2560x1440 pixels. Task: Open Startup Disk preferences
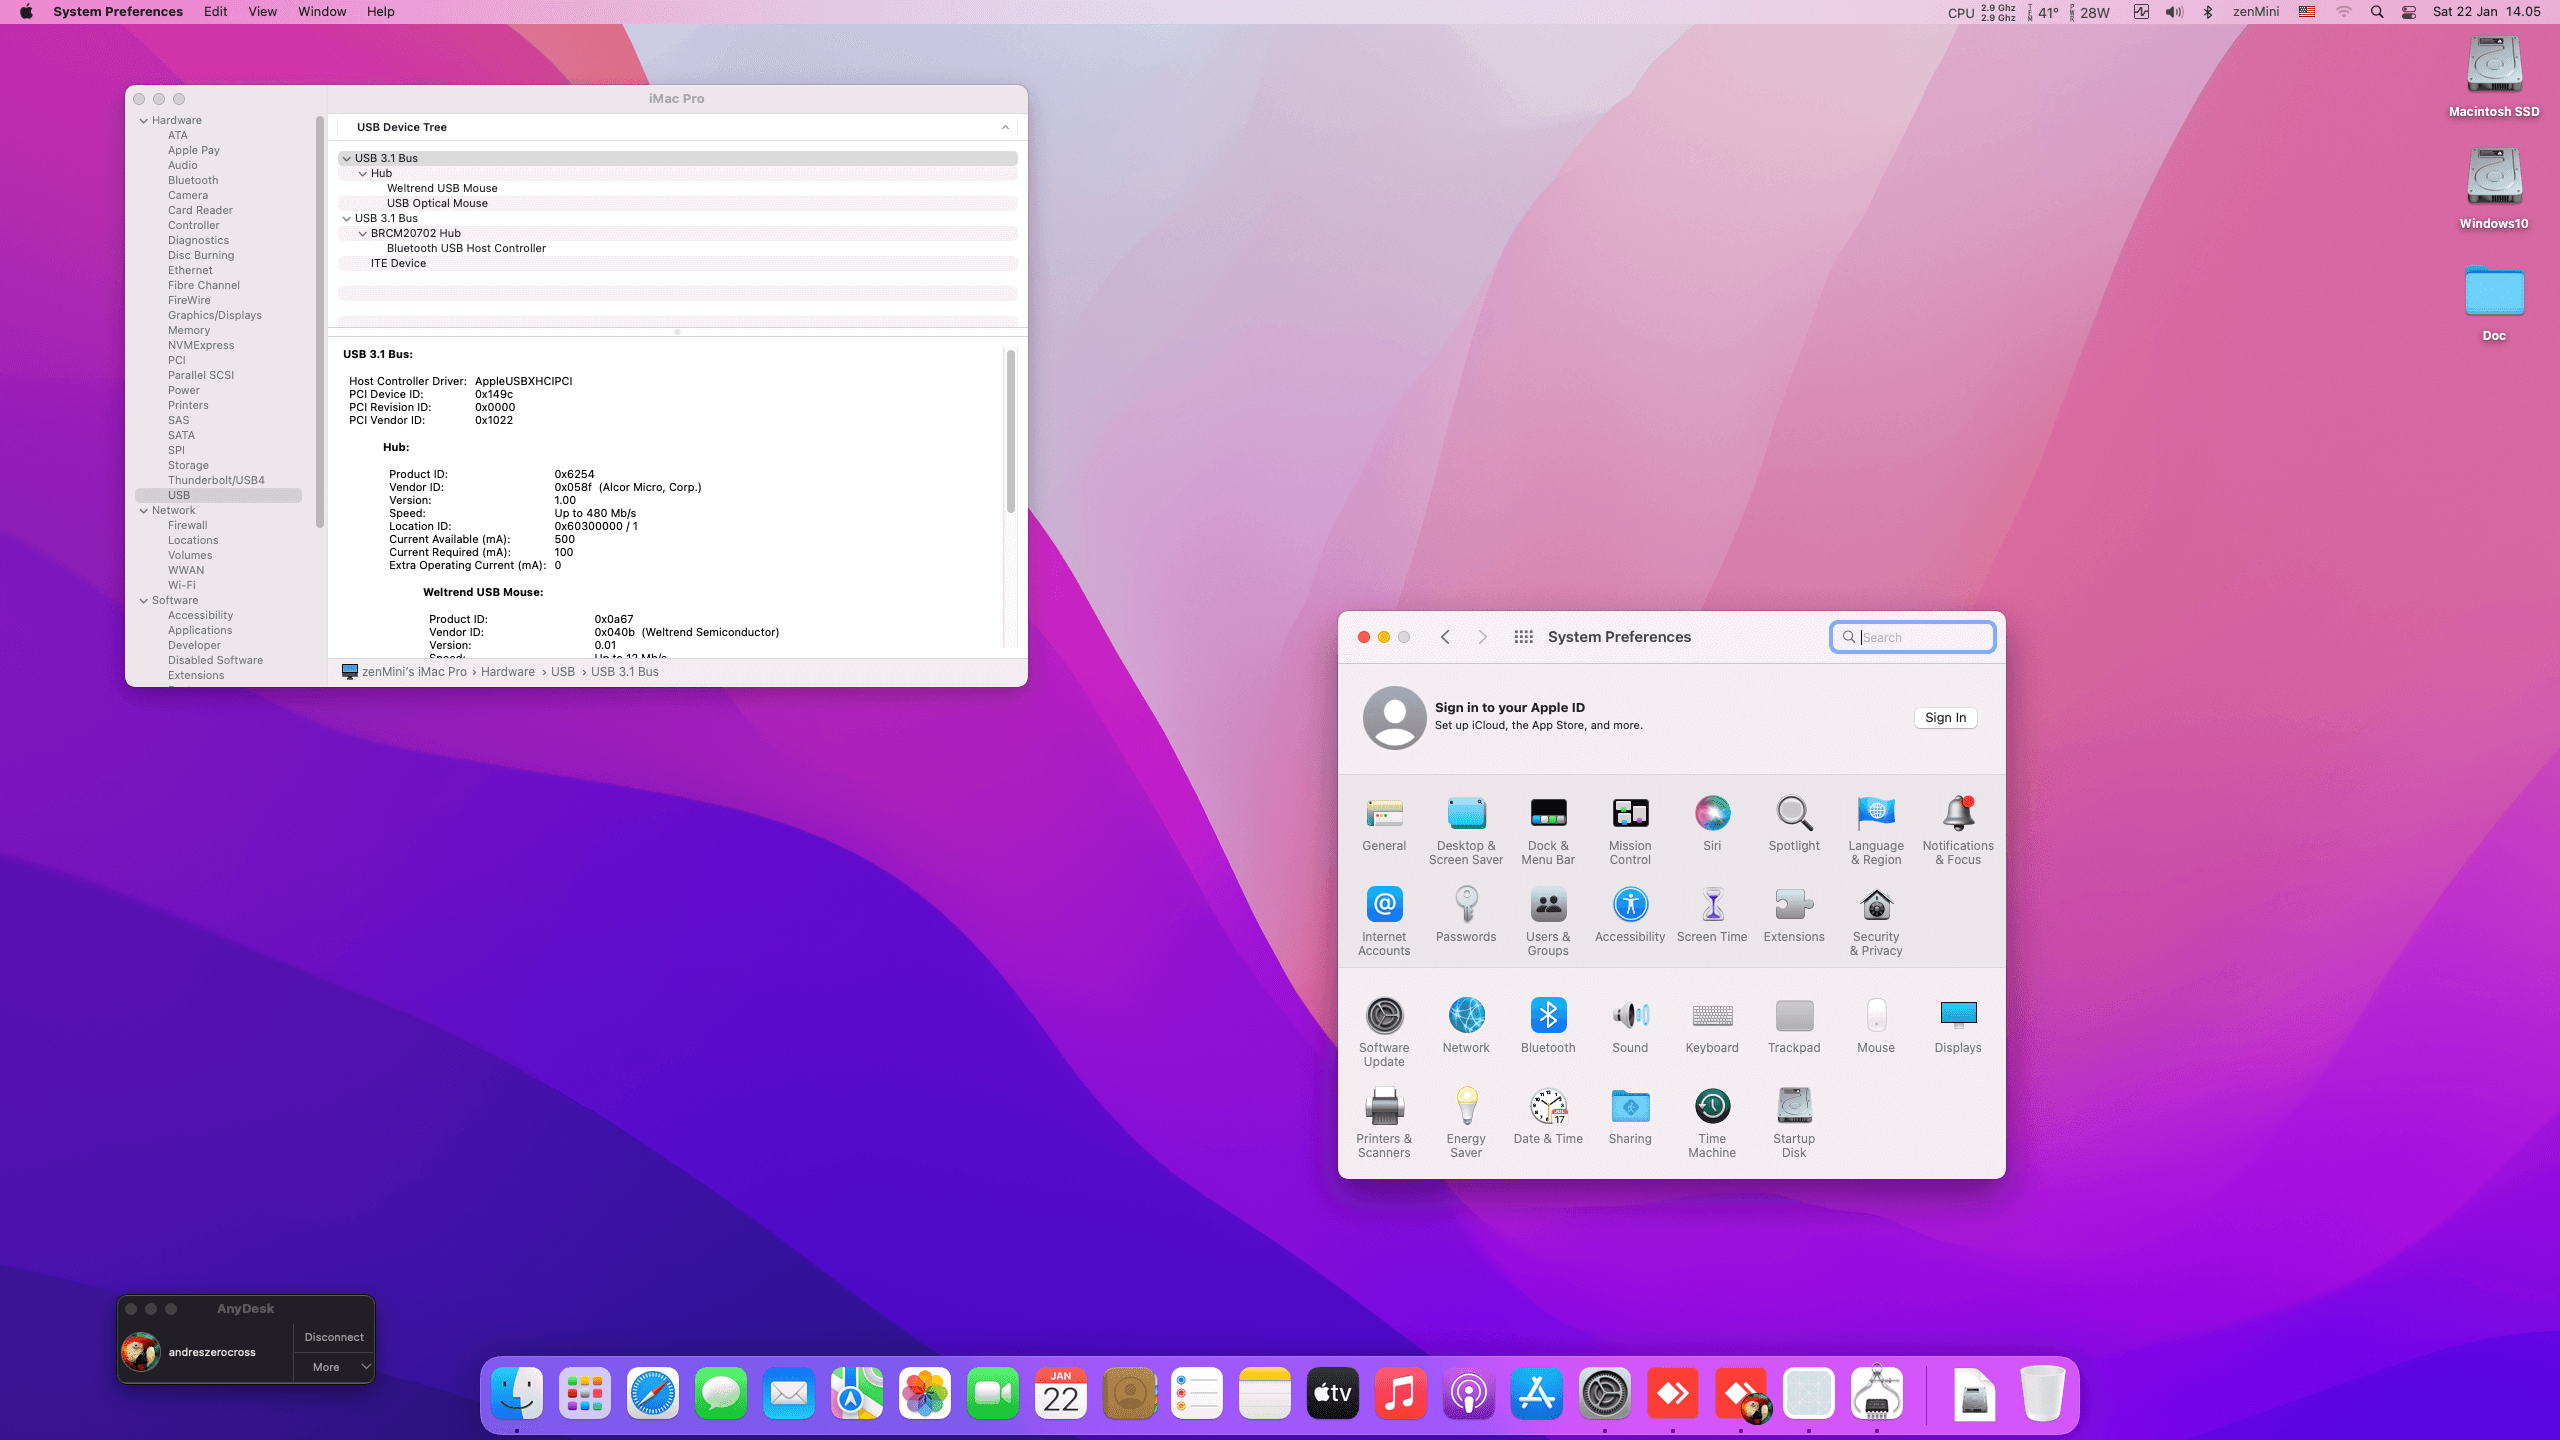click(1794, 1123)
